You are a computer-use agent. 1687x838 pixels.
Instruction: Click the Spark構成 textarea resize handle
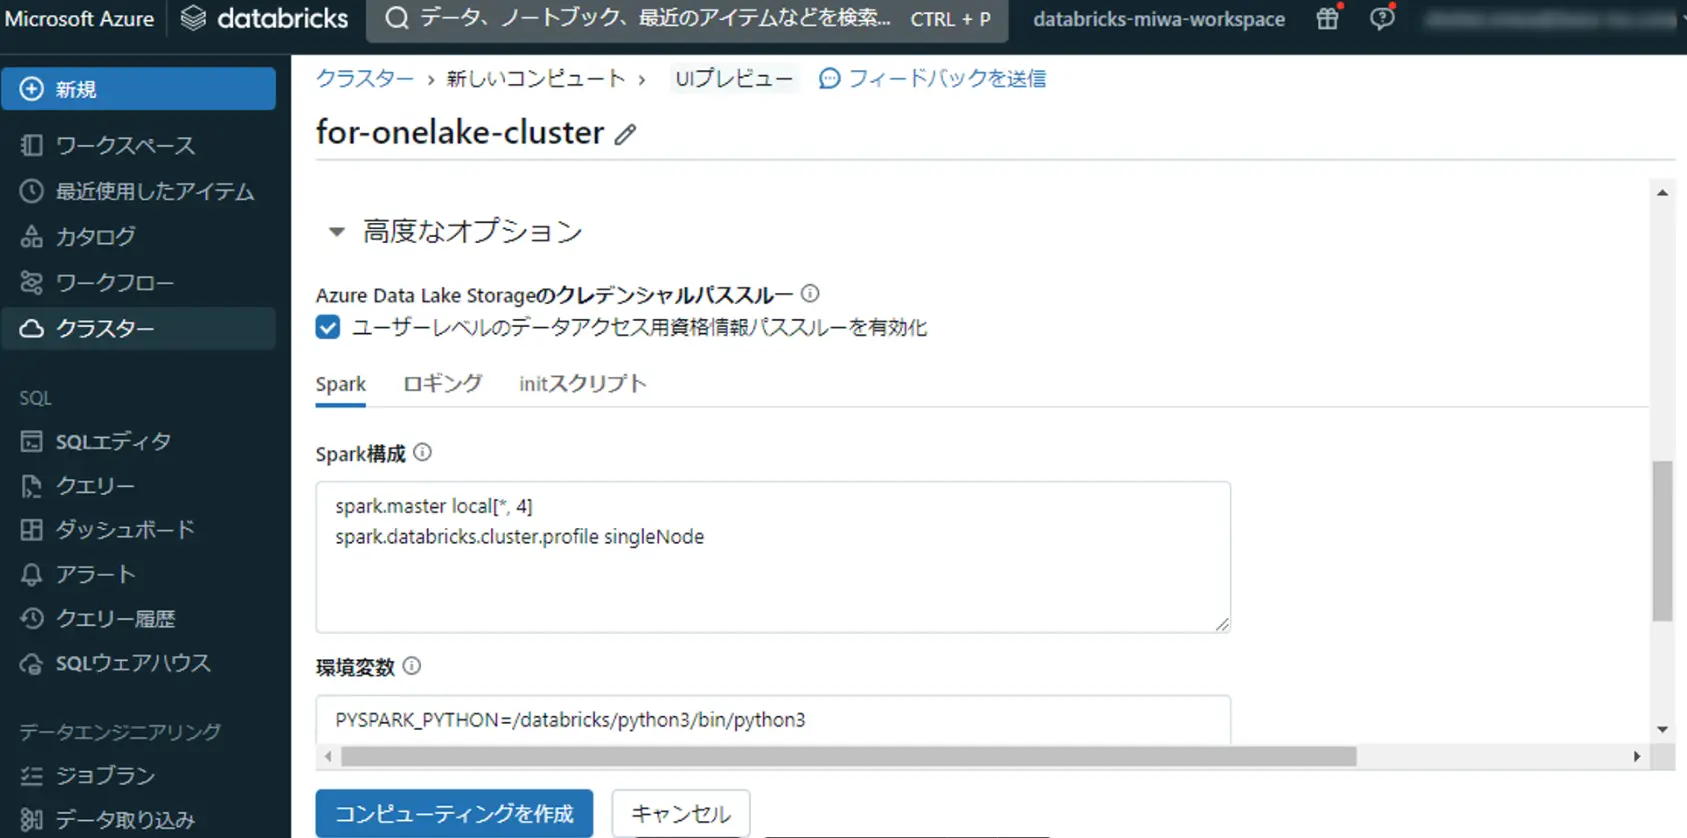tap(1222, 624)
